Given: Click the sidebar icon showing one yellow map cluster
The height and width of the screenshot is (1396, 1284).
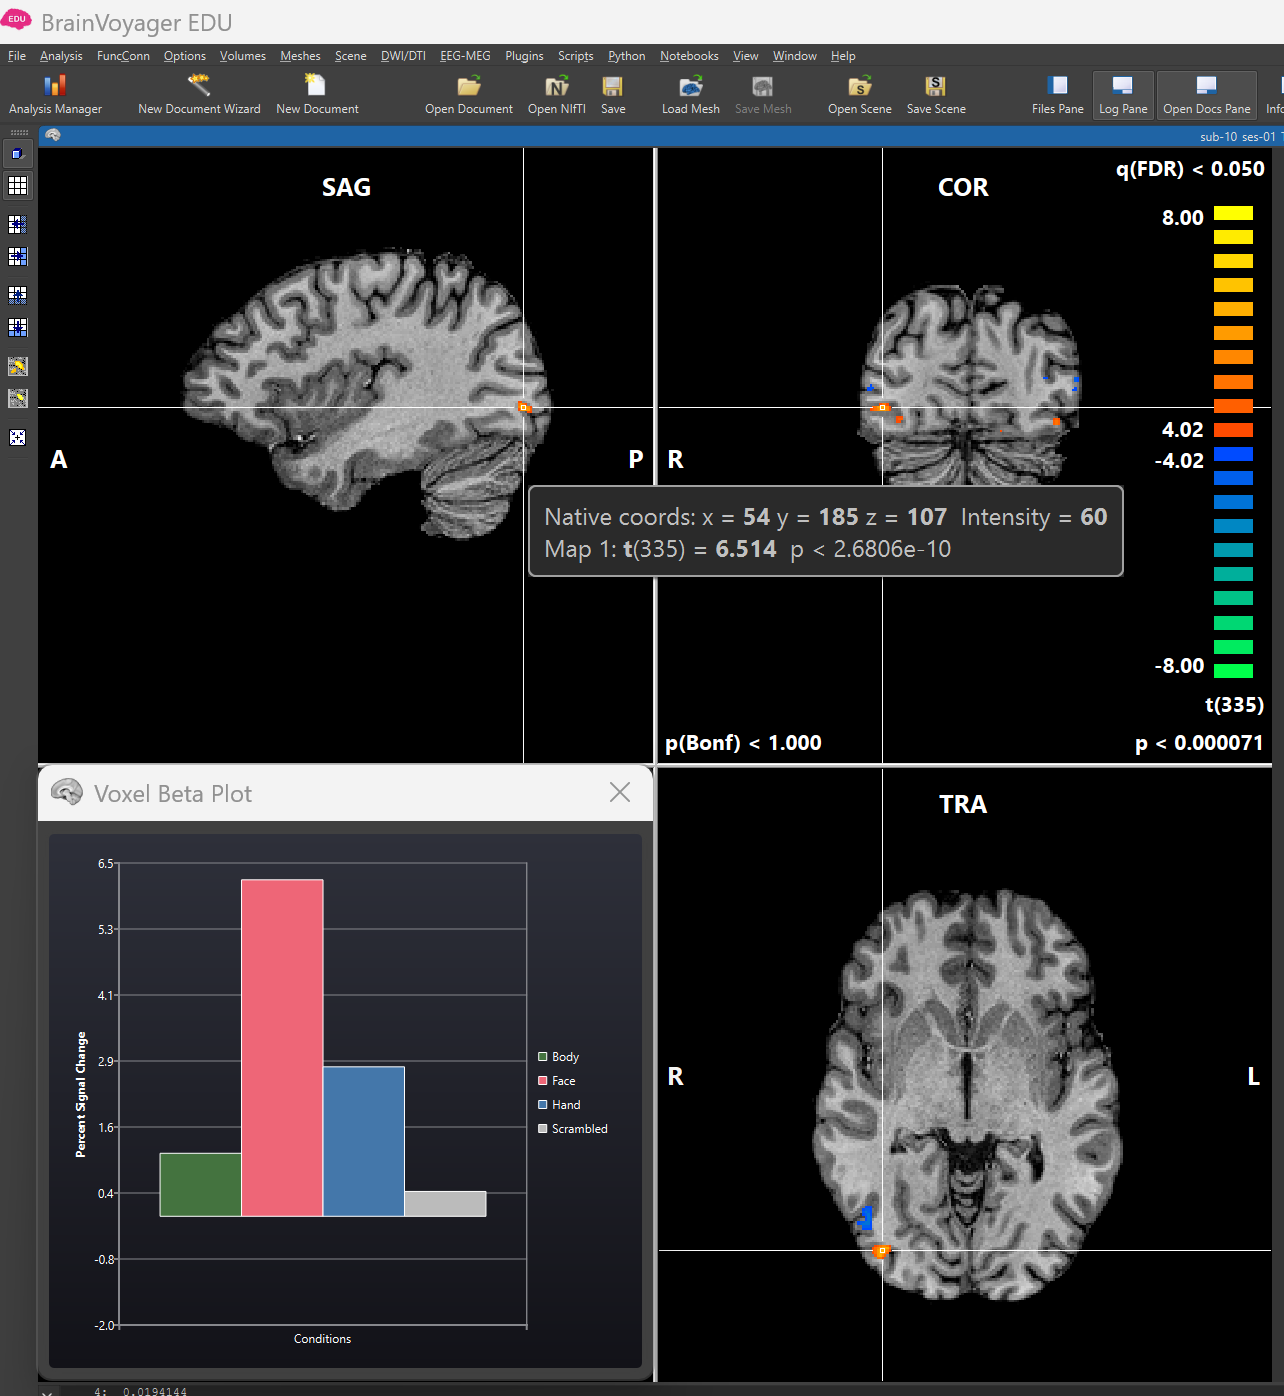Looking at the screenshot, I should point(18,398).
